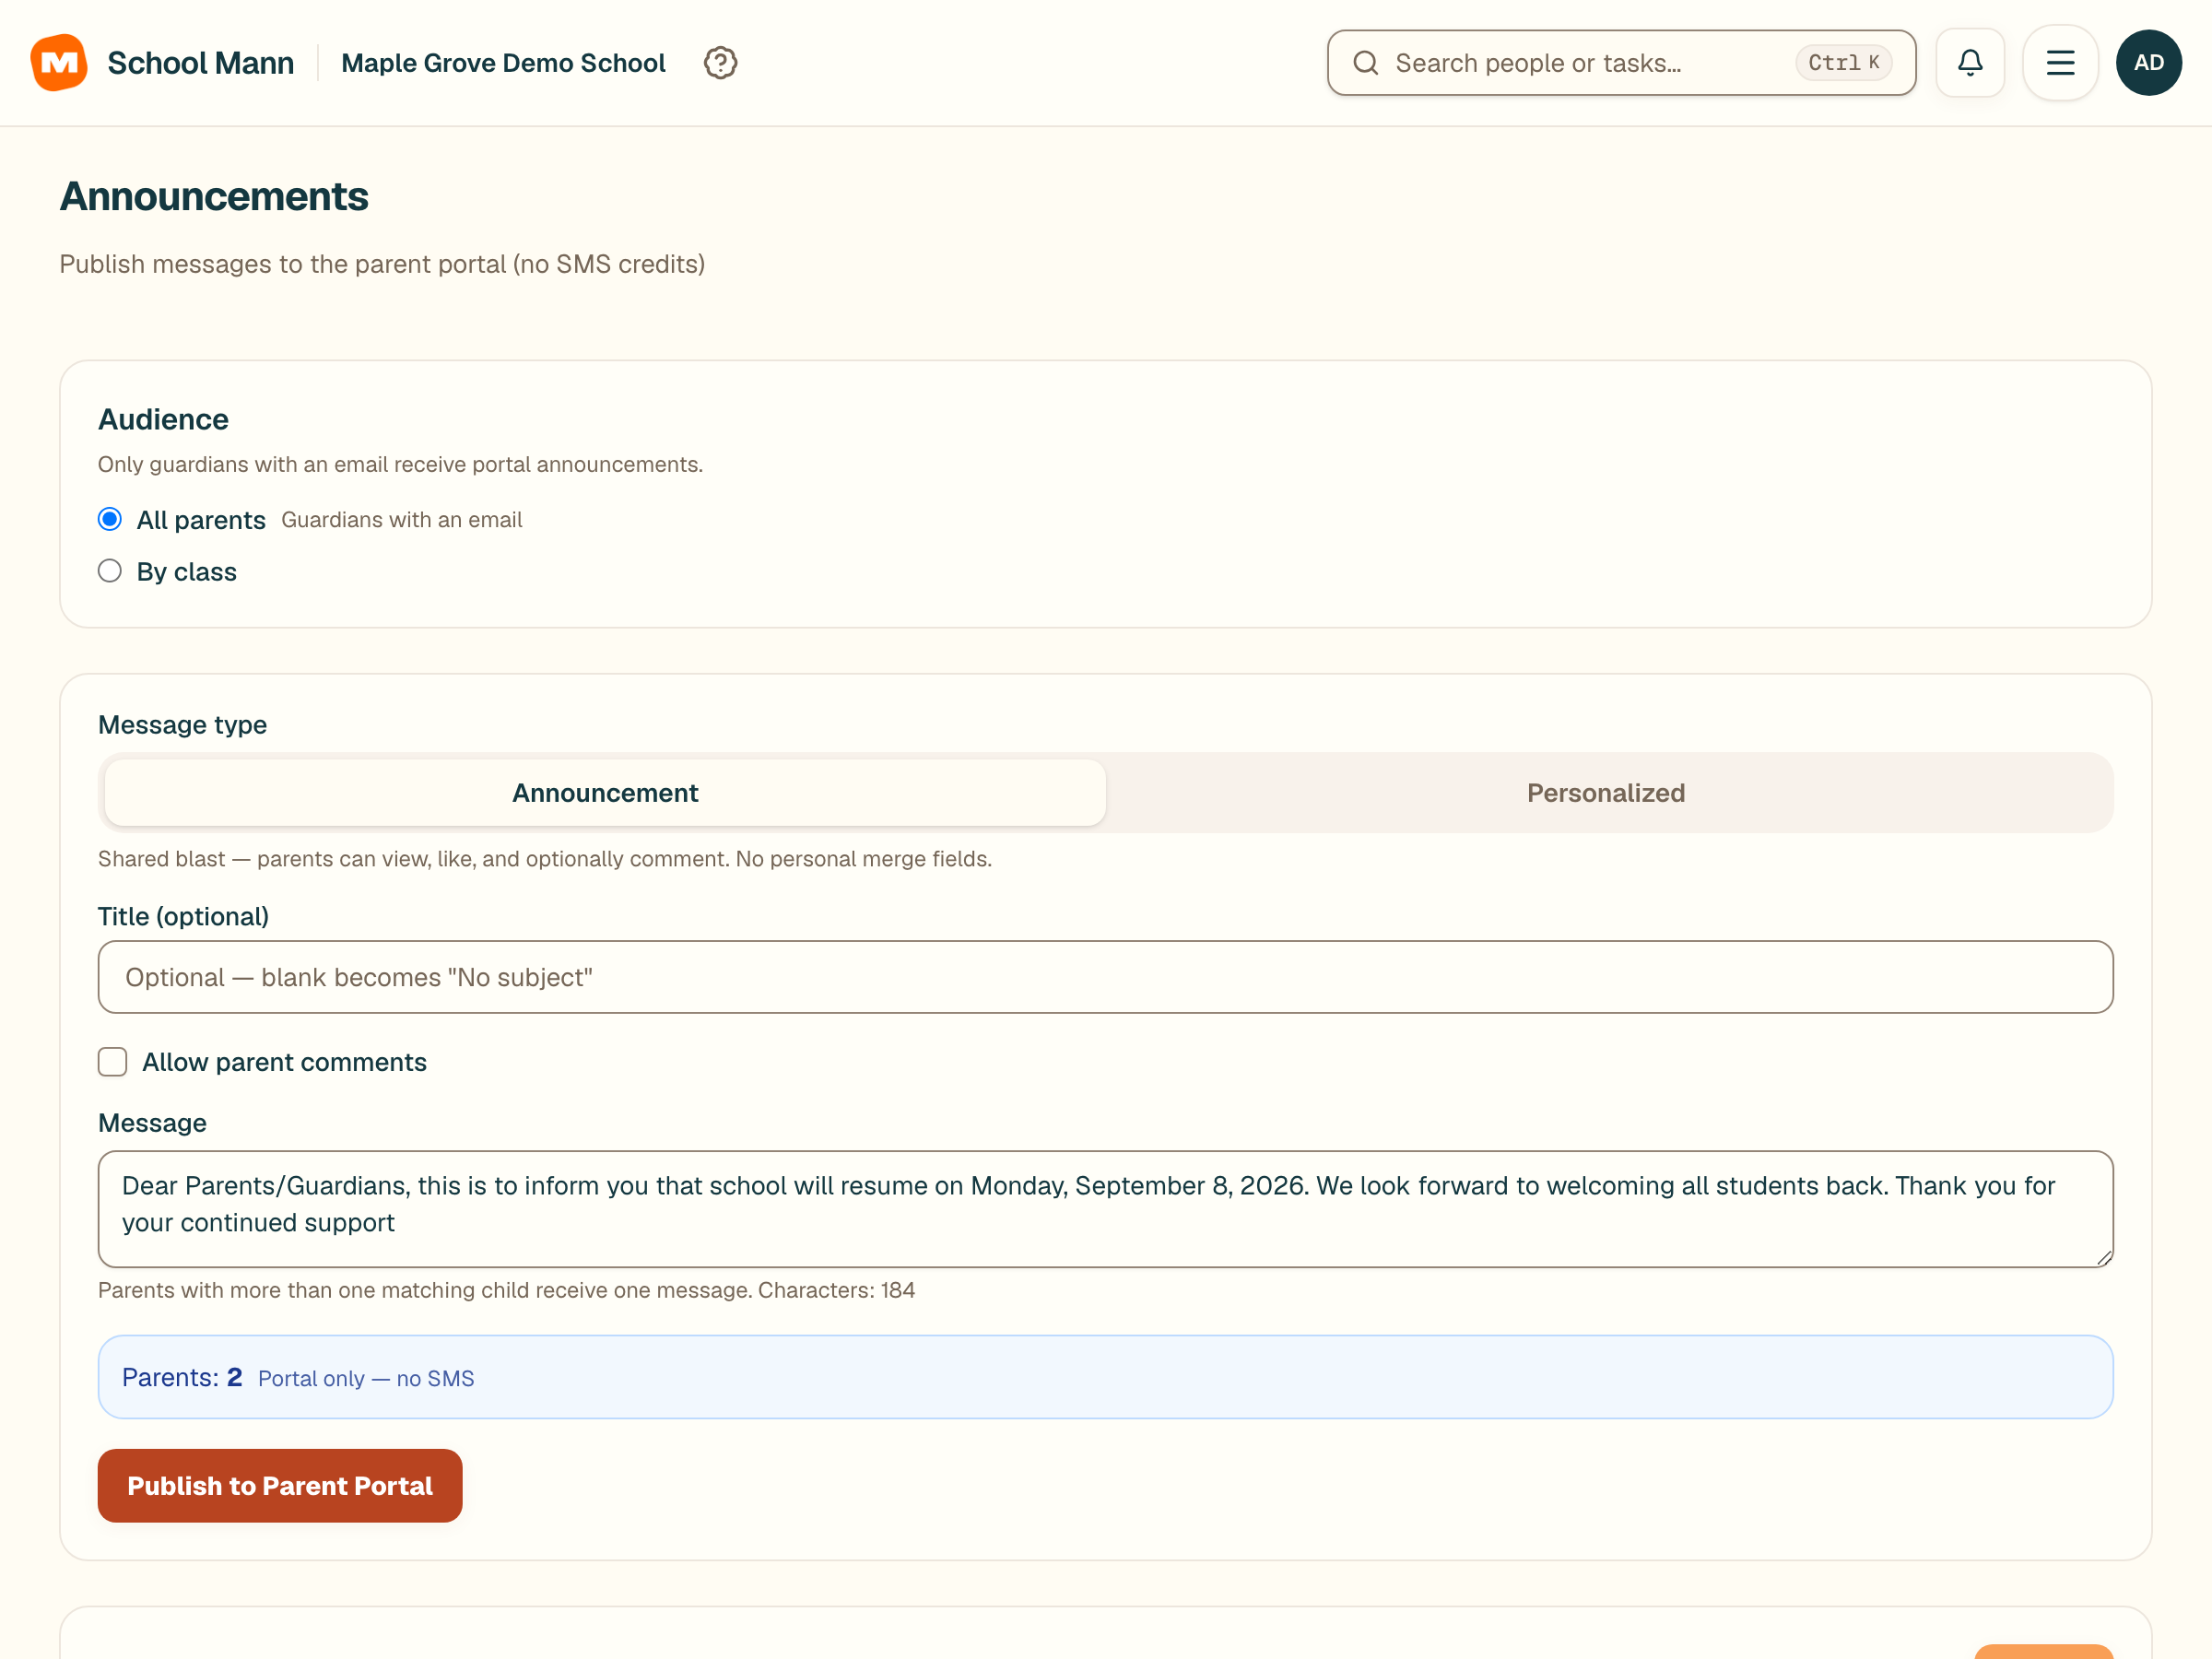Click the Ctrl K shortcut badge
The width and height of the screenshot is (2212, 1659).
(1843, 63)
